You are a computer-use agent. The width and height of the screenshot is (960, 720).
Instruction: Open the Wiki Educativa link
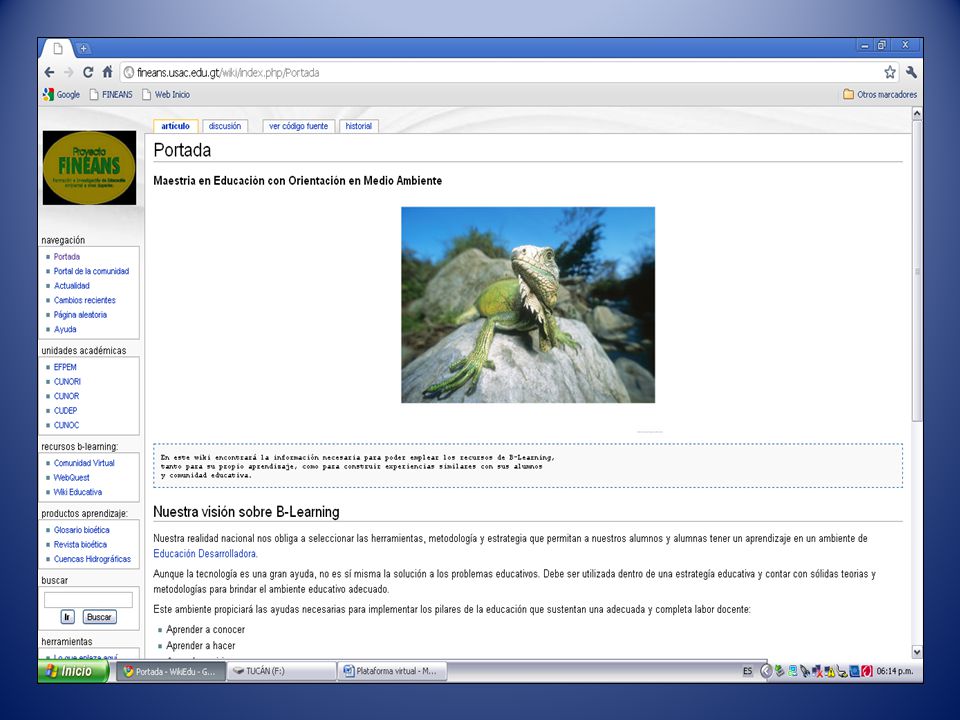[78, 492]
